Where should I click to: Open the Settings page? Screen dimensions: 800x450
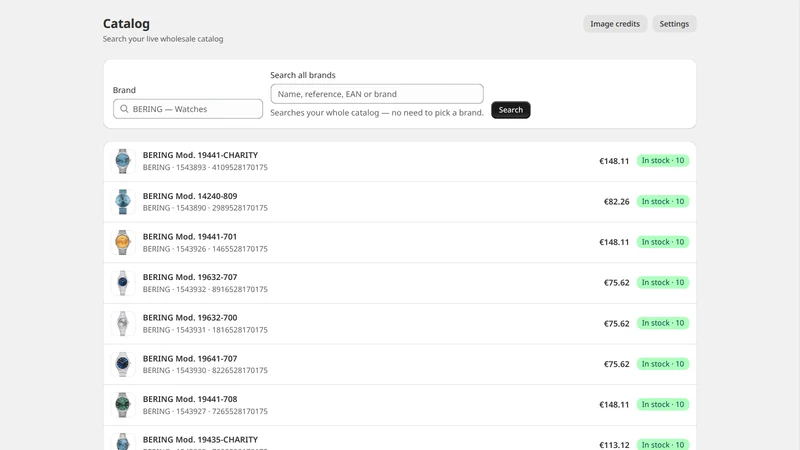(x=674, y=24)
